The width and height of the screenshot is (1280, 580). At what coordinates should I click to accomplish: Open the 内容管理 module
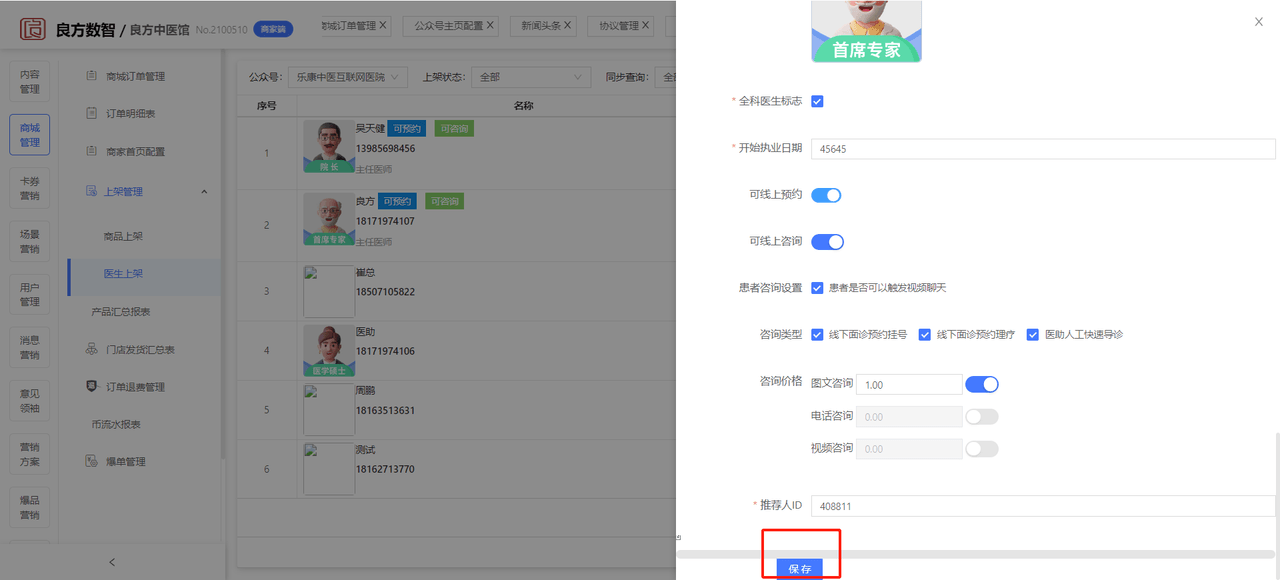tap(30, 82)
